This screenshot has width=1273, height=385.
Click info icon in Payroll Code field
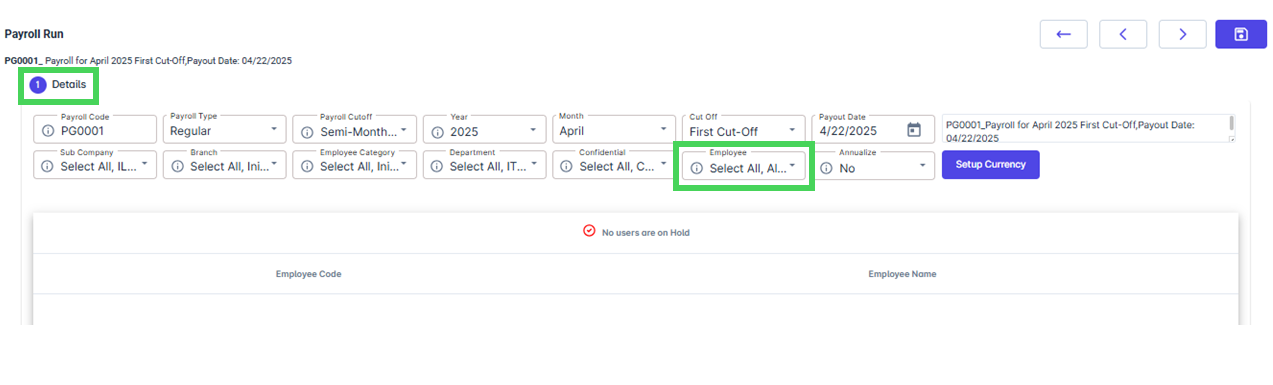(47, 131)
